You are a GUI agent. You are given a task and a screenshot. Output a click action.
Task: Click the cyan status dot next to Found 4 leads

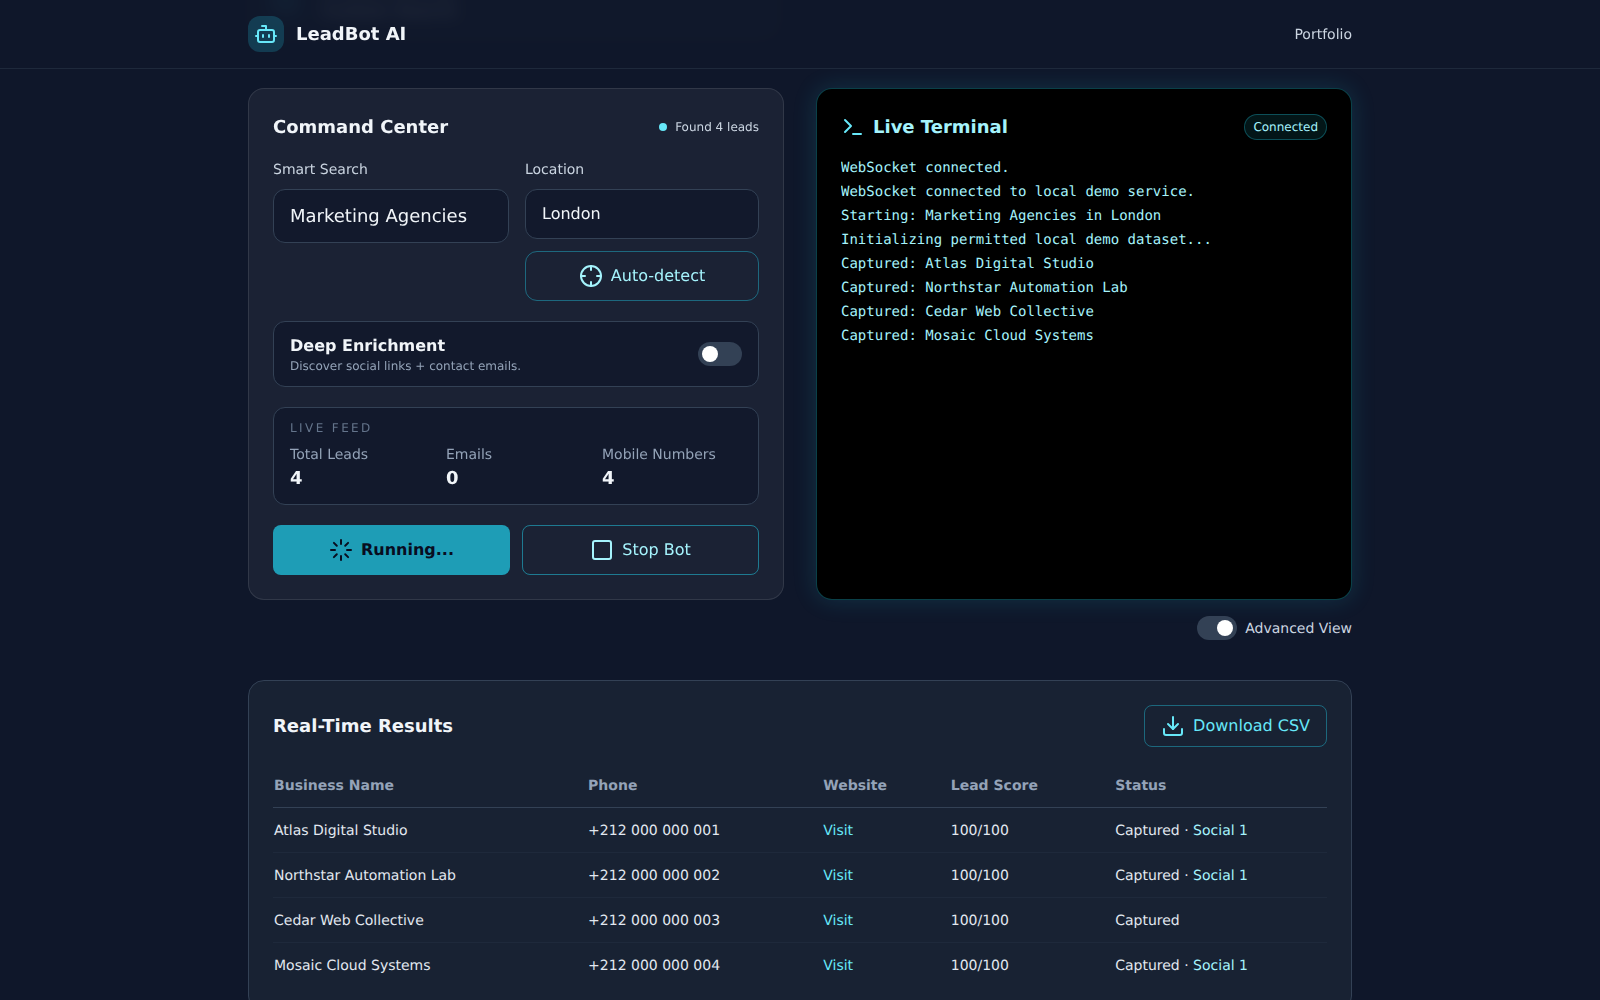(663, 127)
